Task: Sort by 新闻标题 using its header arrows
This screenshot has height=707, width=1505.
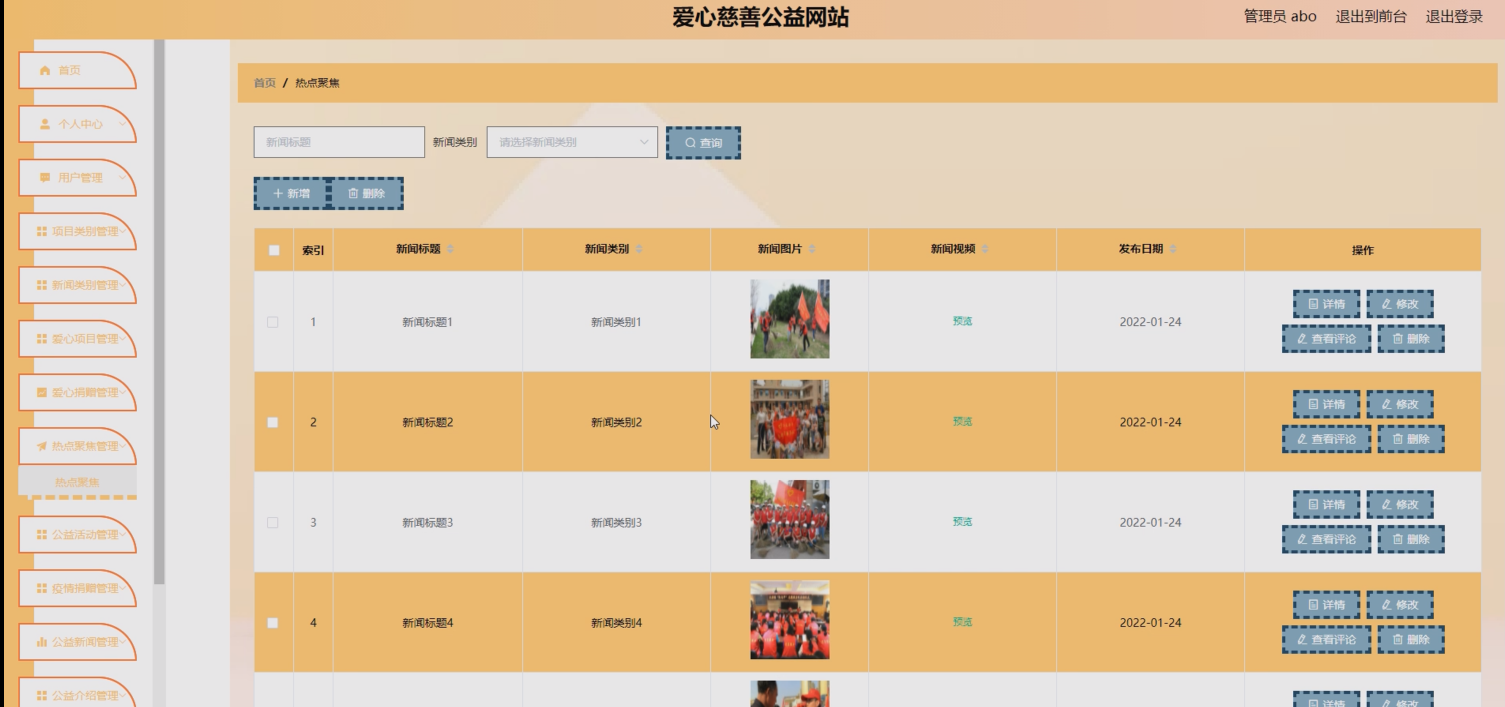Action: tap(450, 249)
